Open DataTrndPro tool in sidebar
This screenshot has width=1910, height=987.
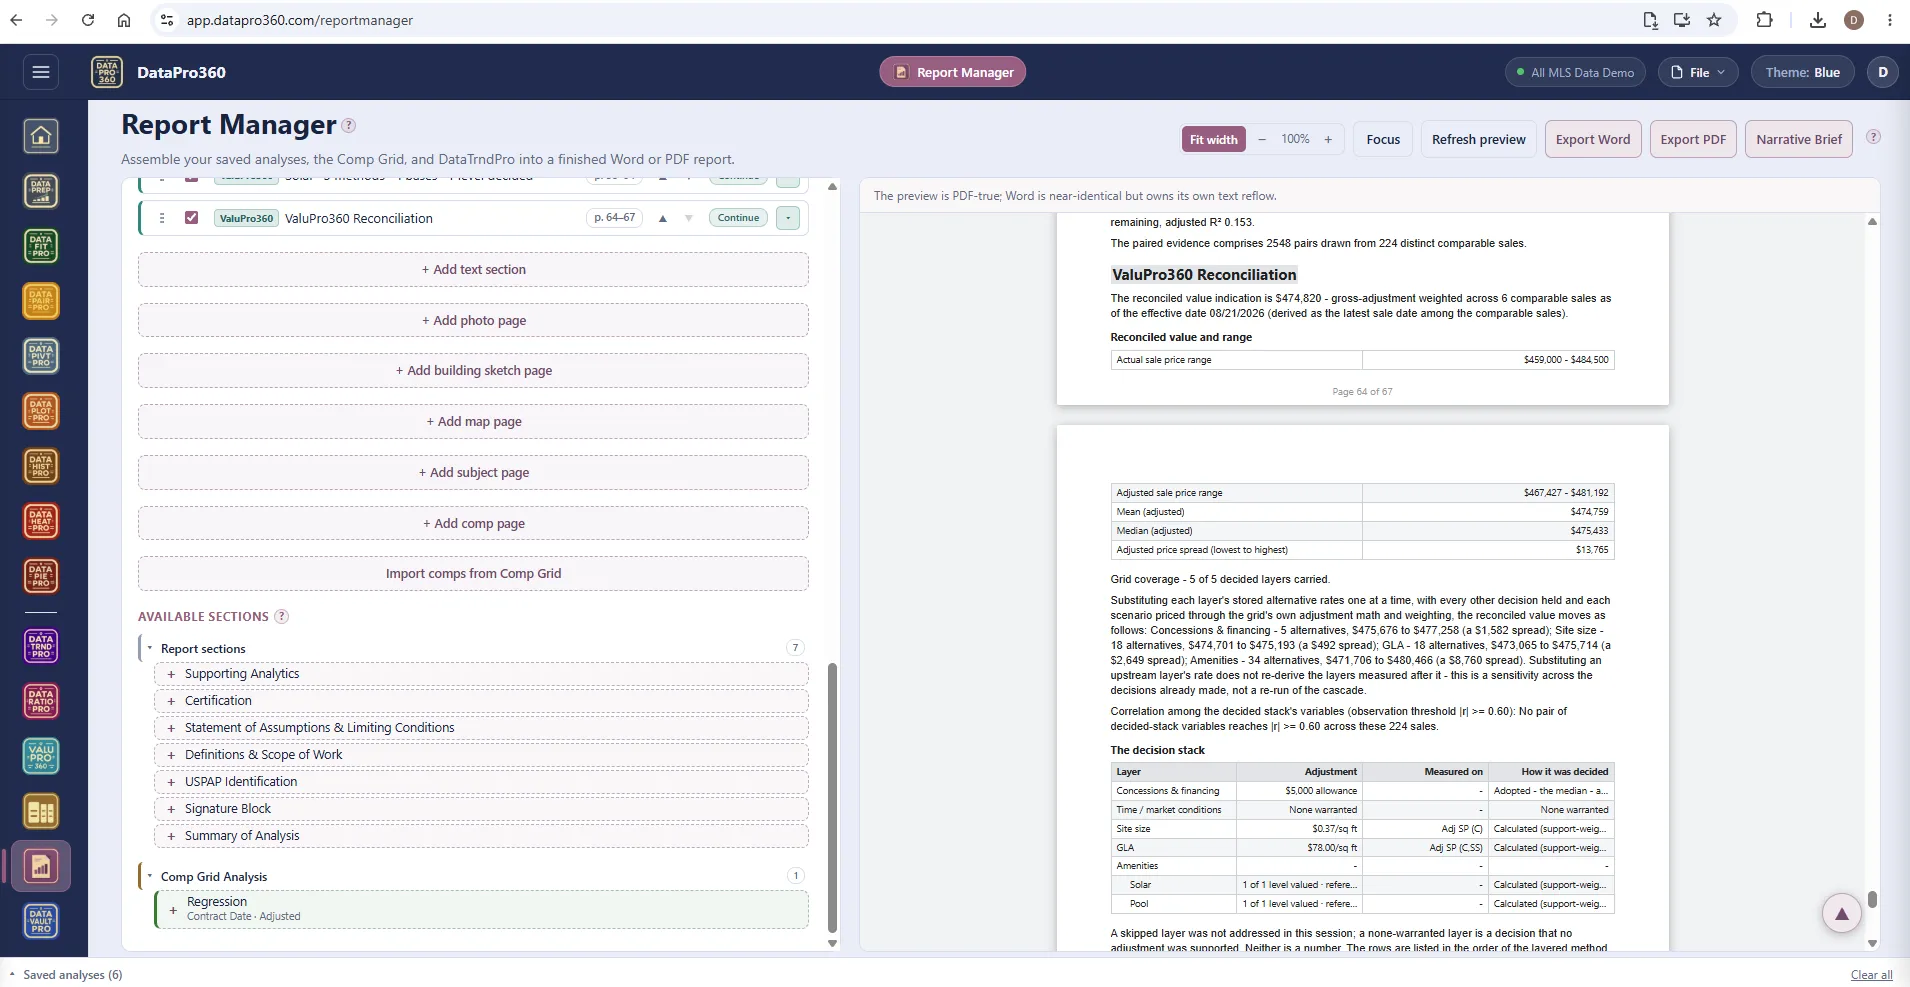pyautogui.click(x=41, y=647)
